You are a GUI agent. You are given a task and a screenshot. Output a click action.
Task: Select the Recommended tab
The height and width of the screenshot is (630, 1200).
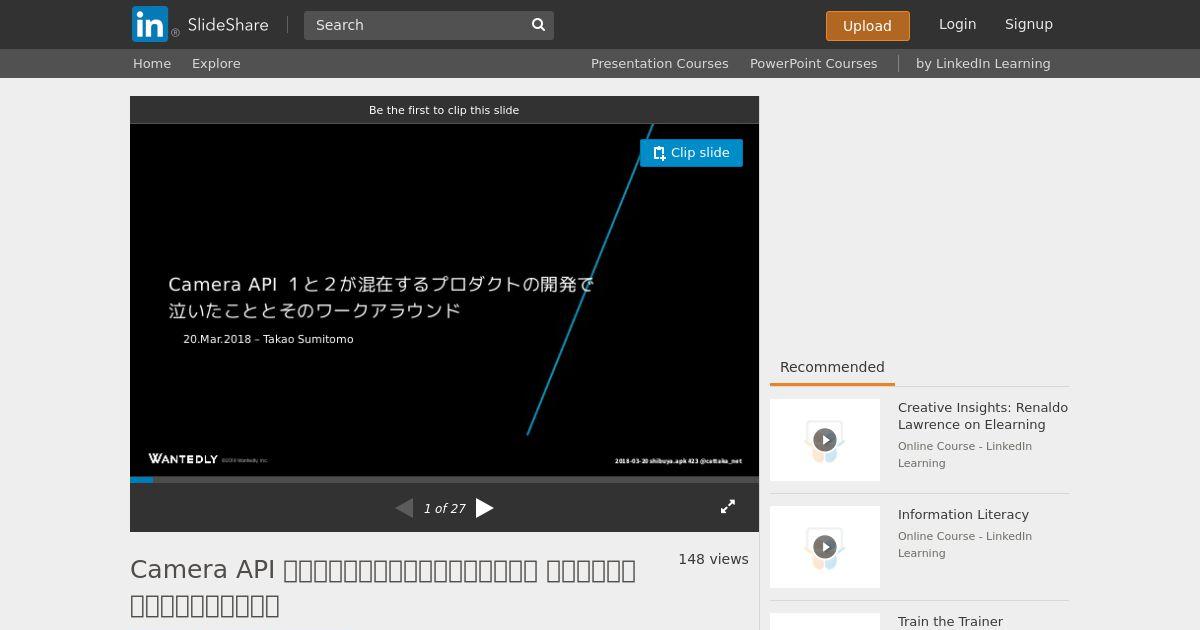(x=832, y=367)
